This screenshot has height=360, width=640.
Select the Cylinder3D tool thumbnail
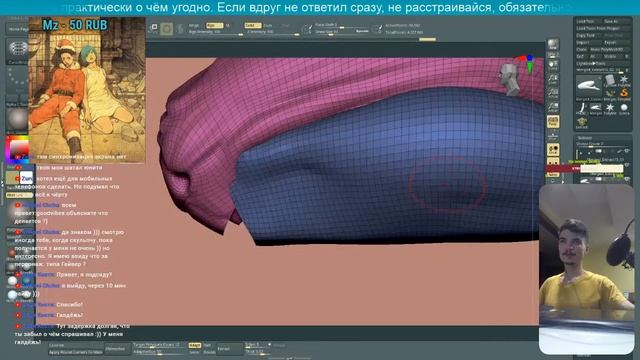pos(610,80)
